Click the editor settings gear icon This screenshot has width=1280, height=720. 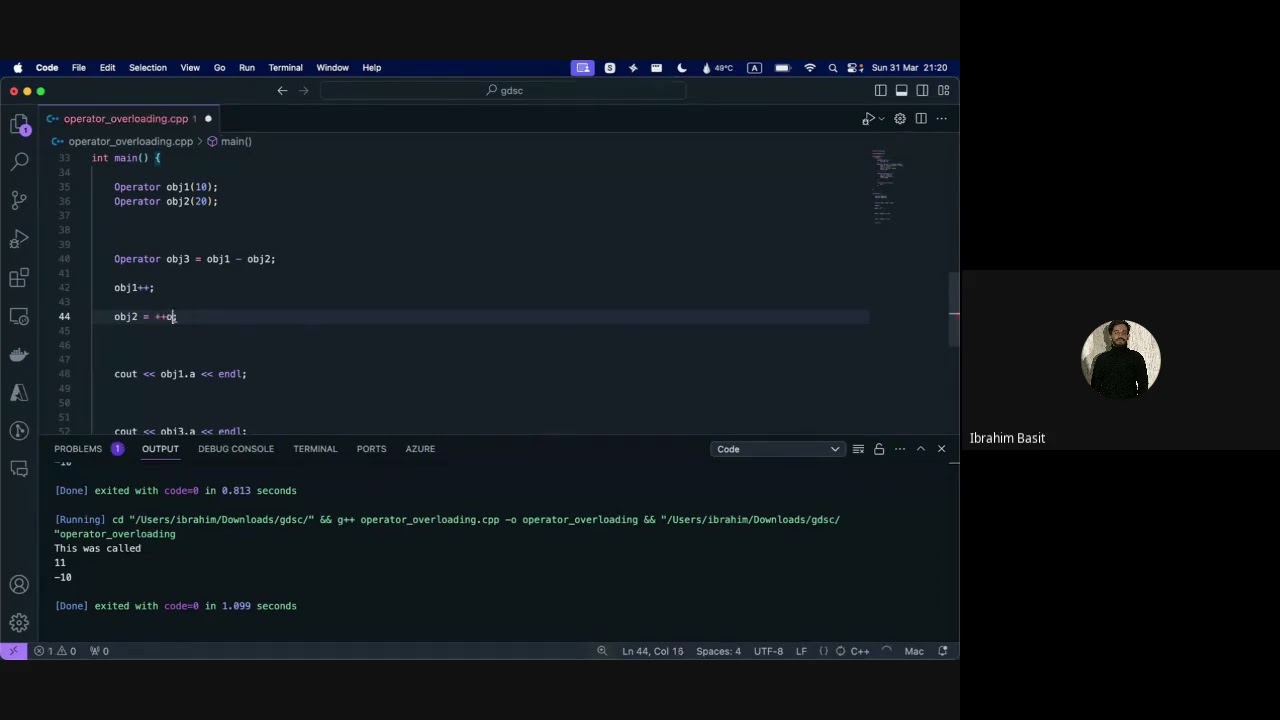900,119
